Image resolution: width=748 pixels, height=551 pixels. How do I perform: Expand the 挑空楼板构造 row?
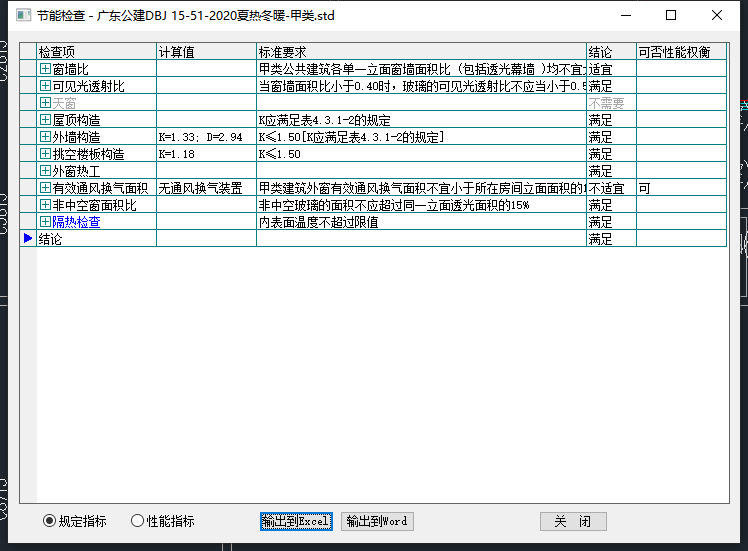pos(45,154)
